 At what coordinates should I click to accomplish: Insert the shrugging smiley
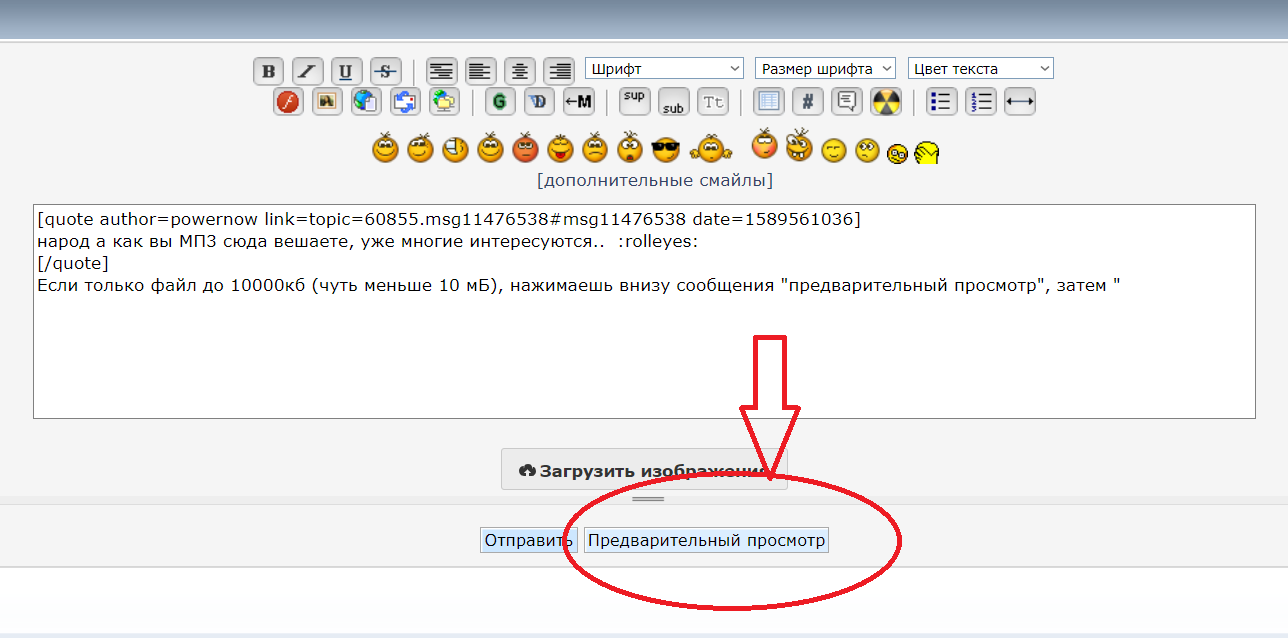[710, 149]
